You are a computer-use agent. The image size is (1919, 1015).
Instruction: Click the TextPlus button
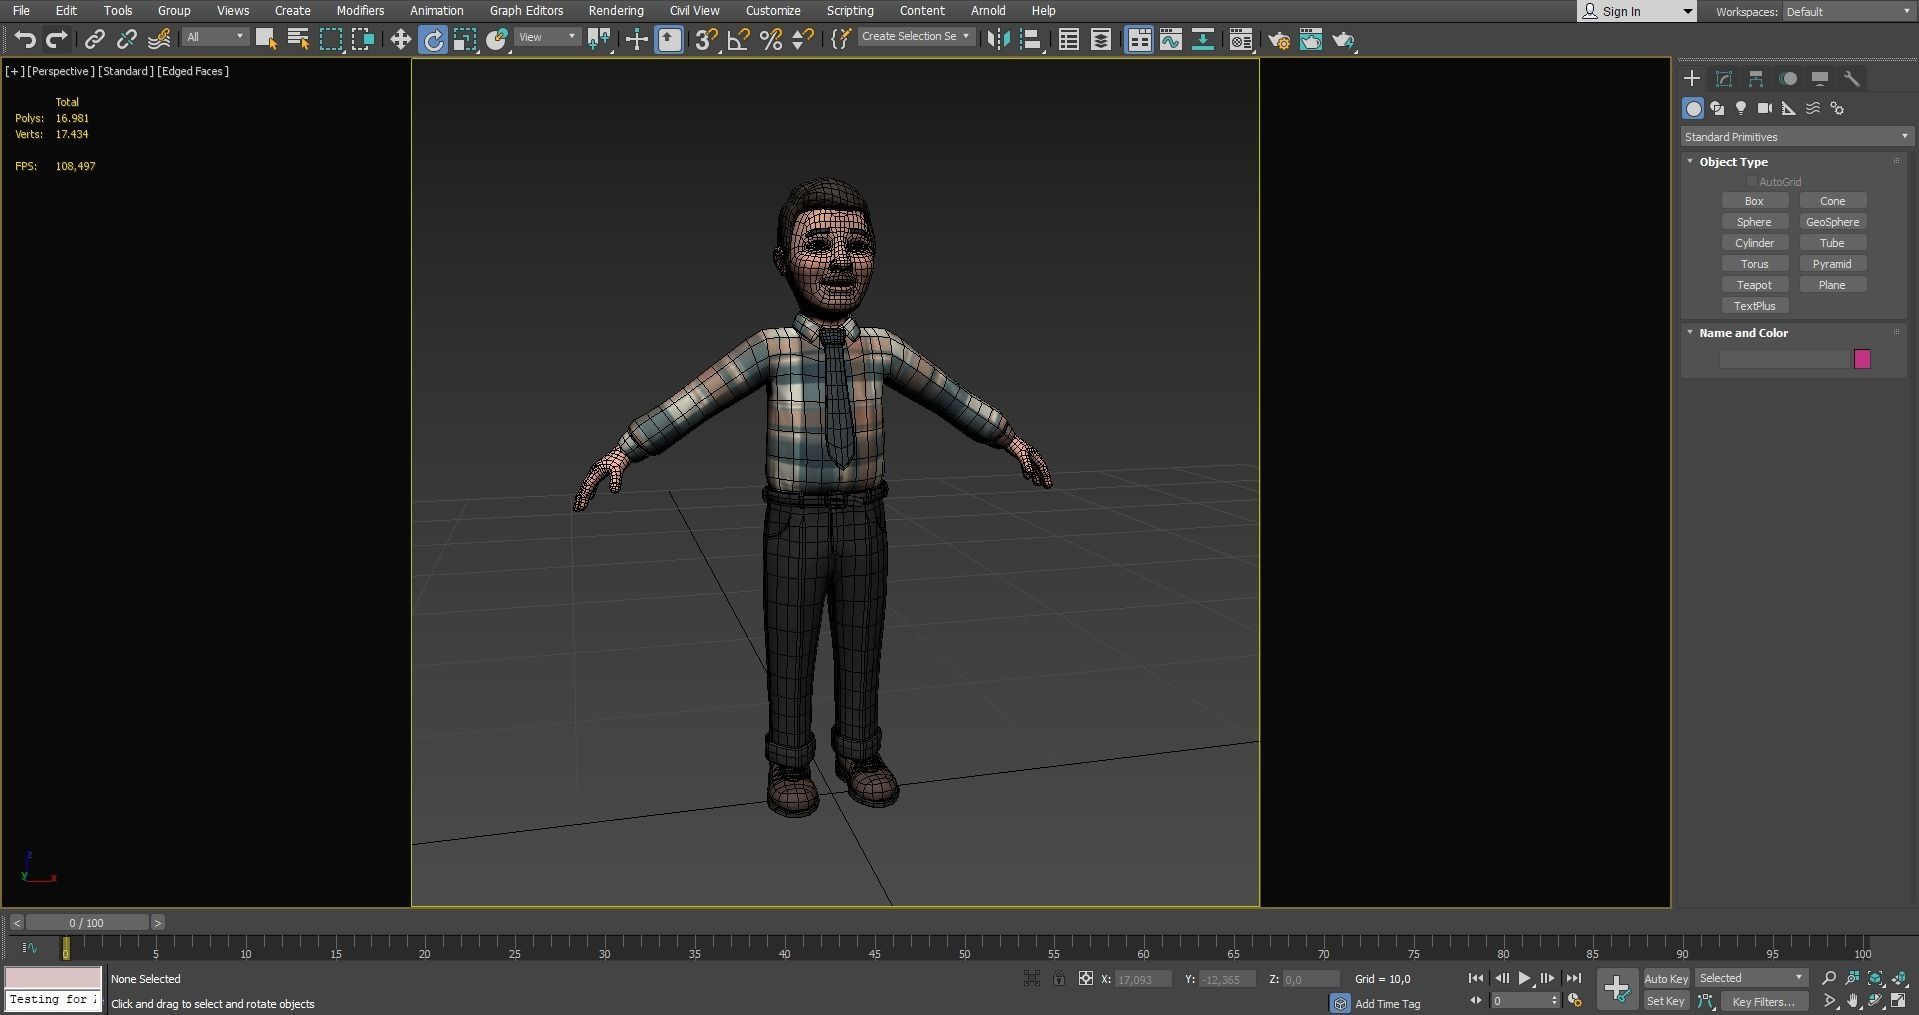coord(1754,306)
